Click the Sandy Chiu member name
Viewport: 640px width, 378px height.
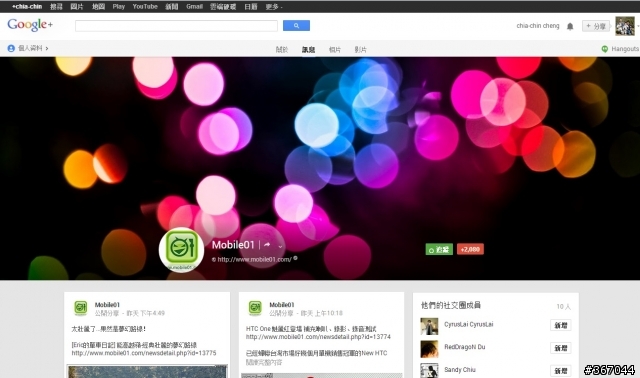click(460, 369)
